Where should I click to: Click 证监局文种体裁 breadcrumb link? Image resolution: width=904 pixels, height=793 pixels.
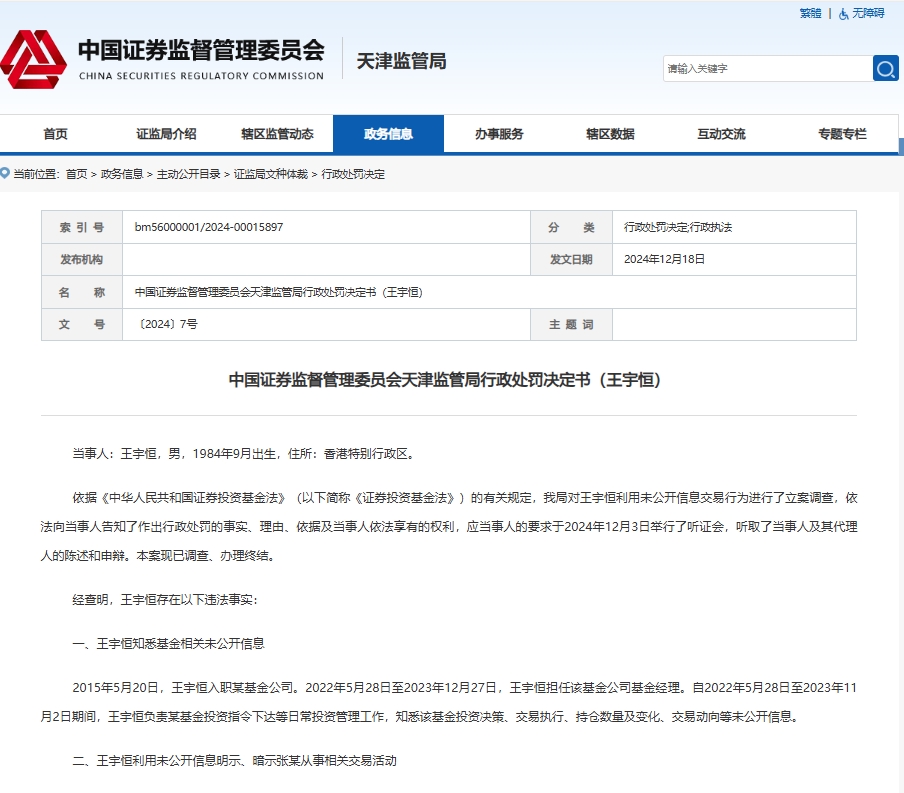tap(273, 174)
